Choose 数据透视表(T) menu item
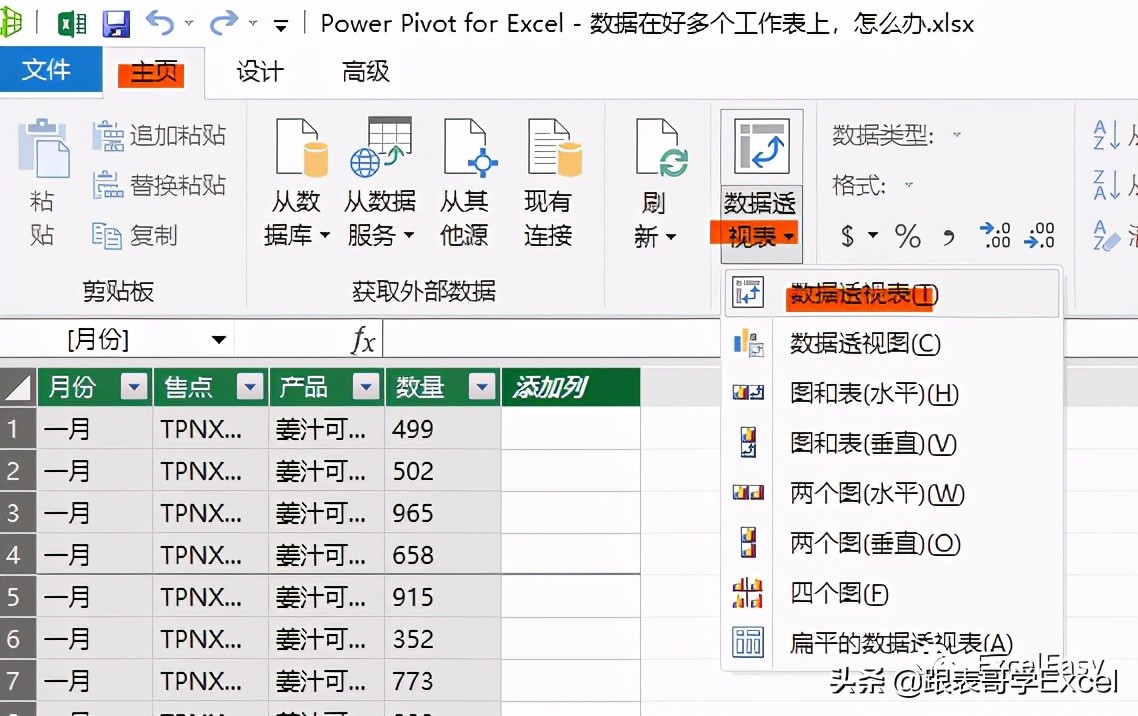Image resolution: width=1138 pixels, height=716 pixels. (893, 294)
